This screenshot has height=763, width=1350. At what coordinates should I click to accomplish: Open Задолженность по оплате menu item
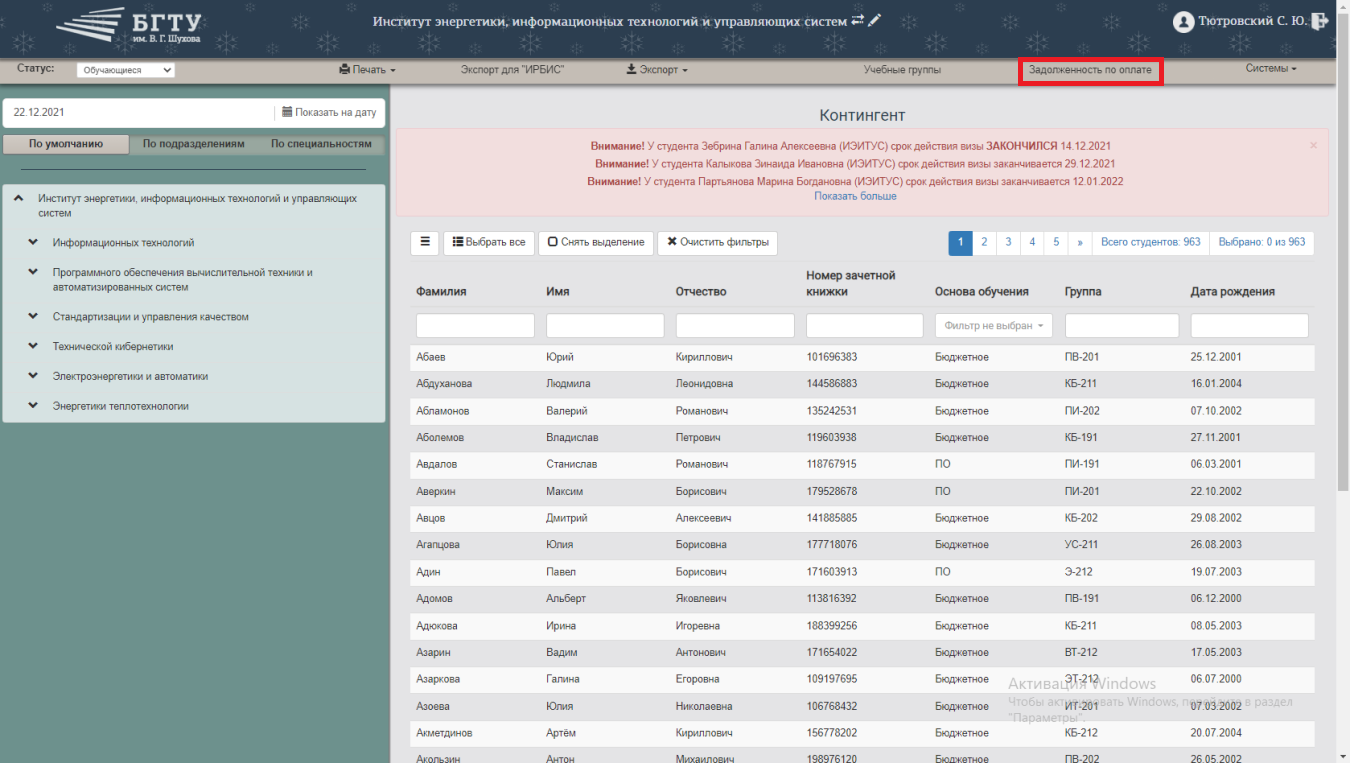point(1090,70)
